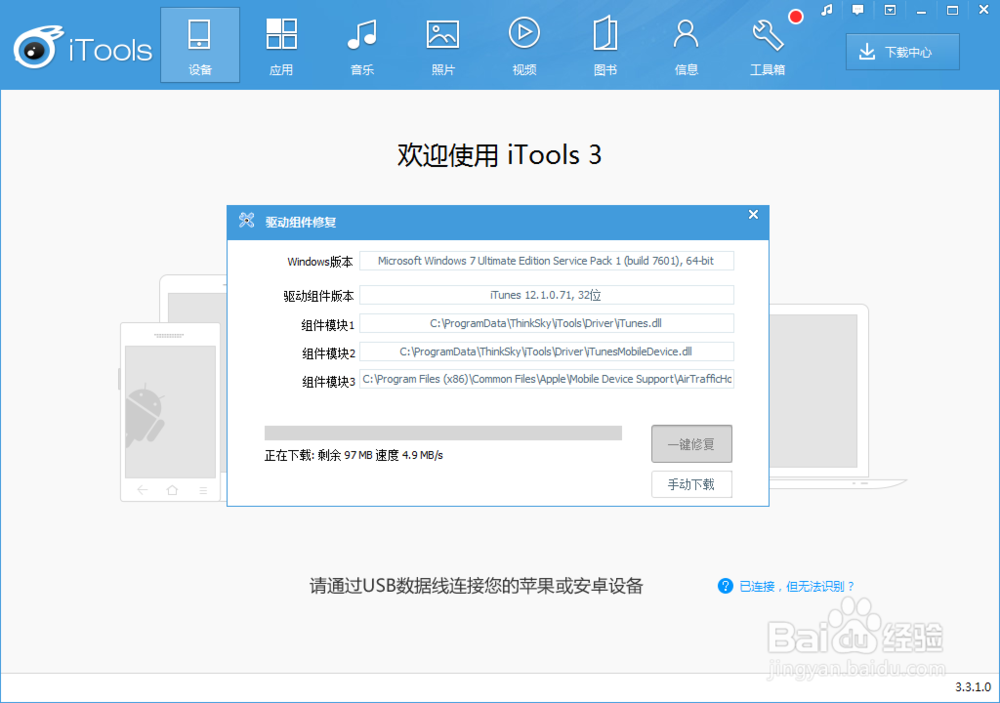This screenshot has width=1000, height=703.
Task: Click the iTools eye logo
Action: [38, 47]
